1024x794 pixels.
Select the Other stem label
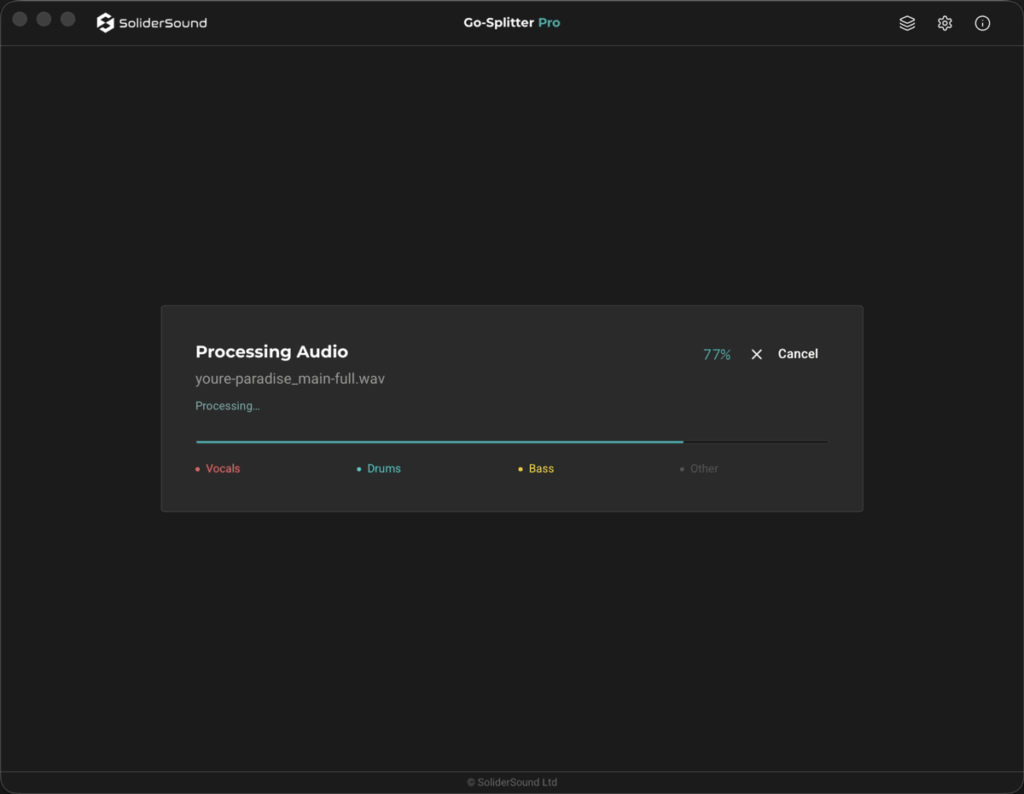704,469
